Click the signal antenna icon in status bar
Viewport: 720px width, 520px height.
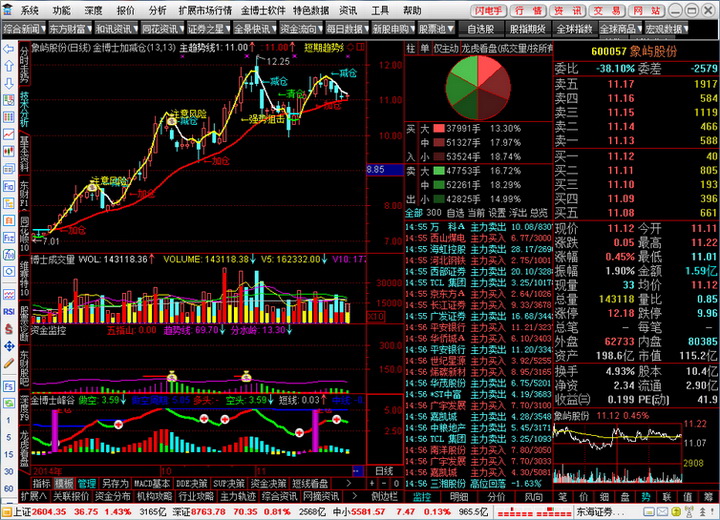coord(689,511)
